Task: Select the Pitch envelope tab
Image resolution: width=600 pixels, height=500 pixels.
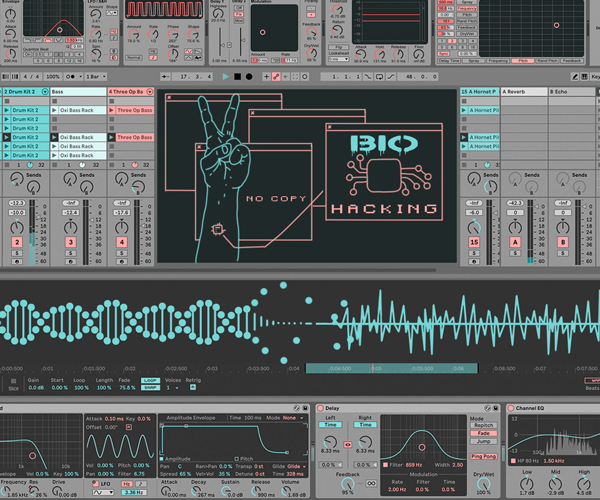Action: click(x=244, y=459)
